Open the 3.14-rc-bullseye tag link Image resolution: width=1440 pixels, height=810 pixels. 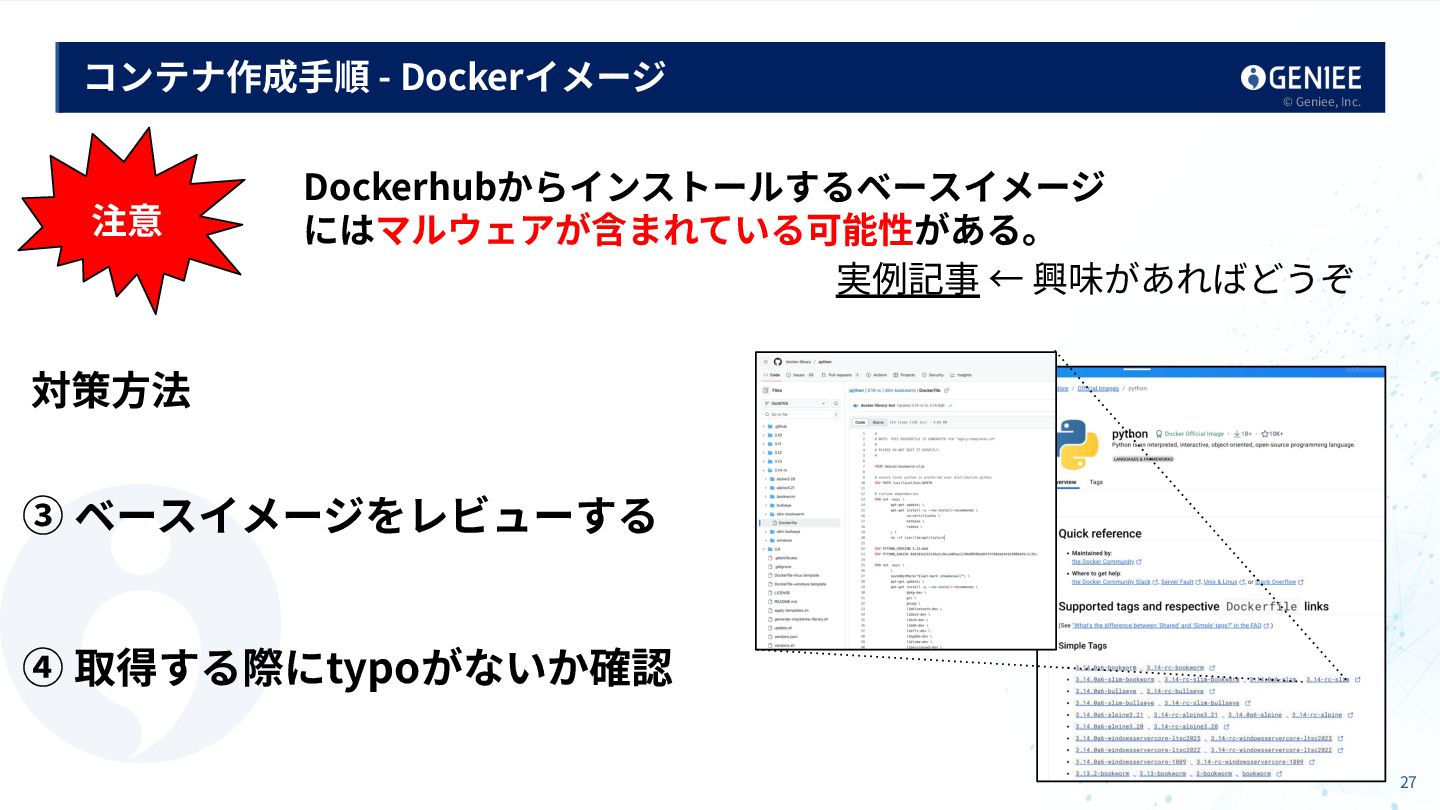coord(1175,691)
